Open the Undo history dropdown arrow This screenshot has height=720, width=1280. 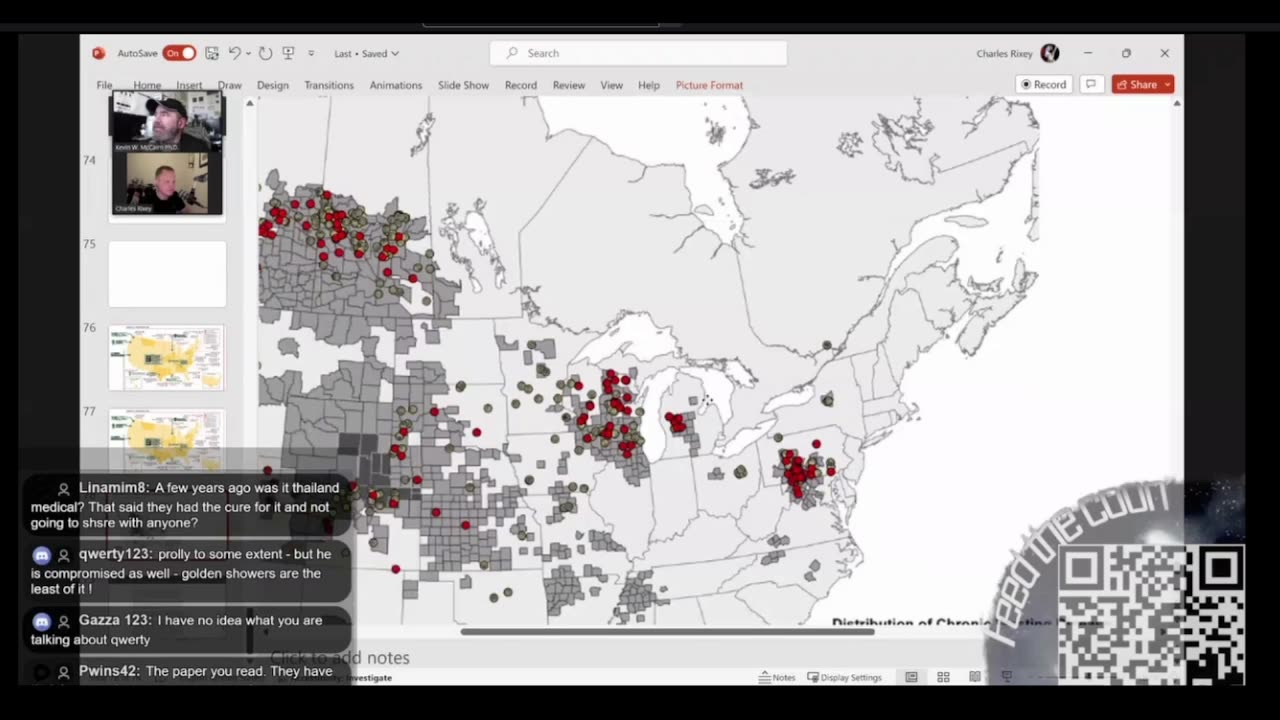pyautogui.click(x=247, y=54)
